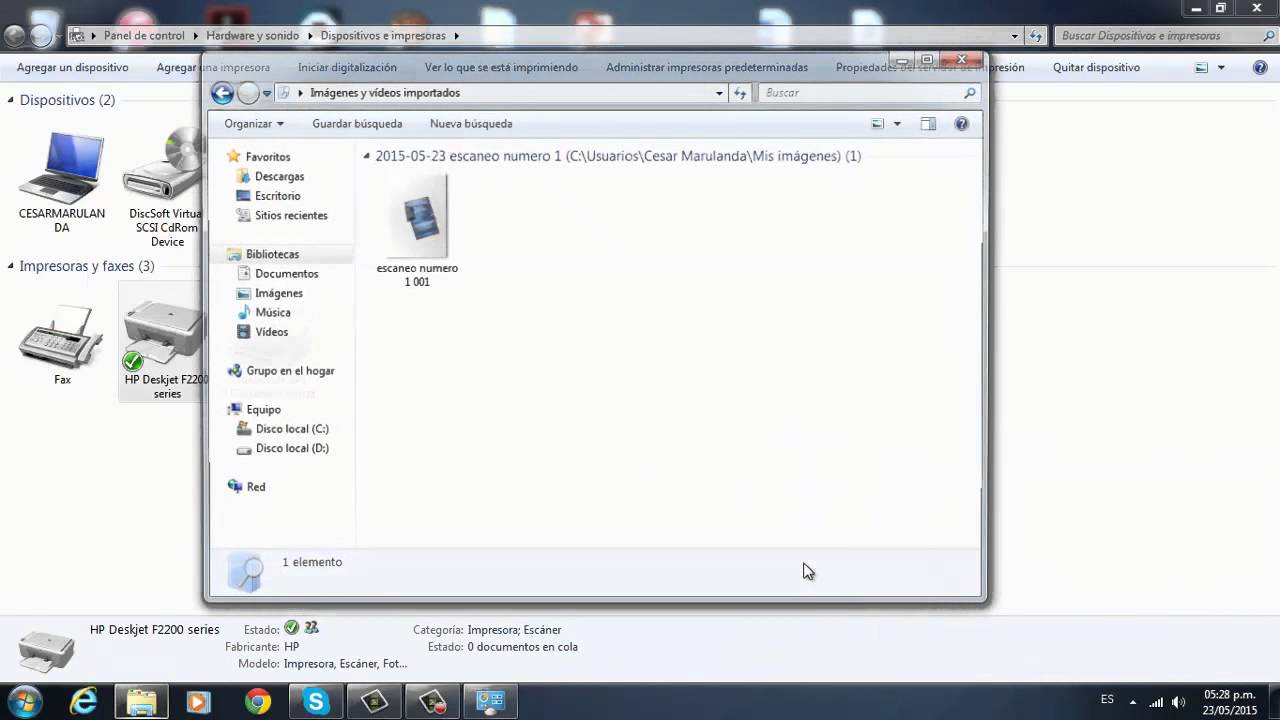
Task: Open Documentos library
Action: click(286, 274)
